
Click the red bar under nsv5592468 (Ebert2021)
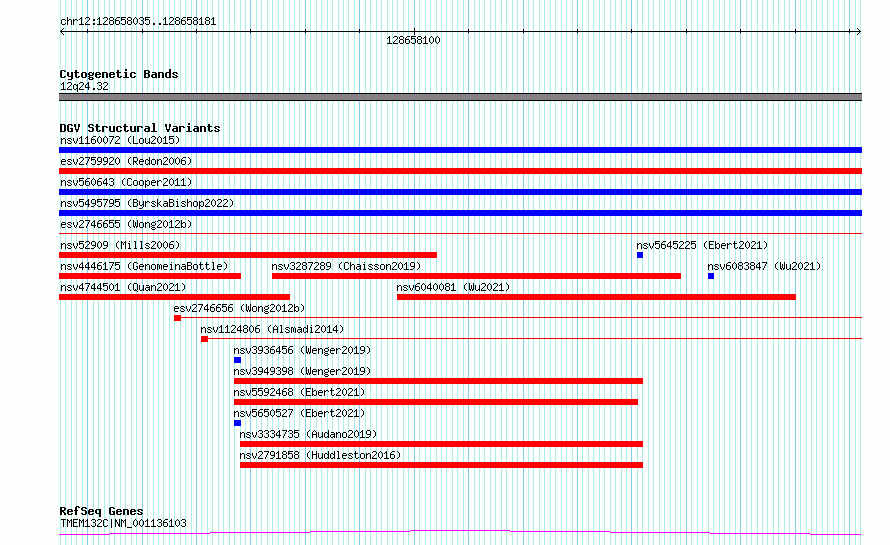436,402
